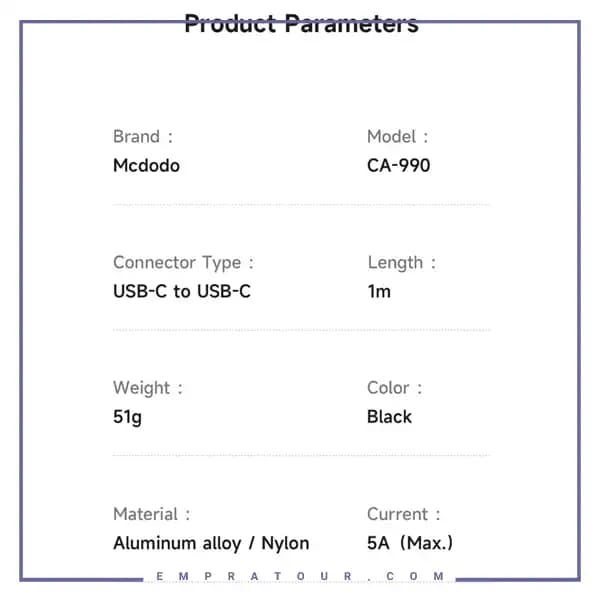Click the Aluminum alloy / Nylon text
The width and height of the screenshot is (600, 600).
[211, 543]
